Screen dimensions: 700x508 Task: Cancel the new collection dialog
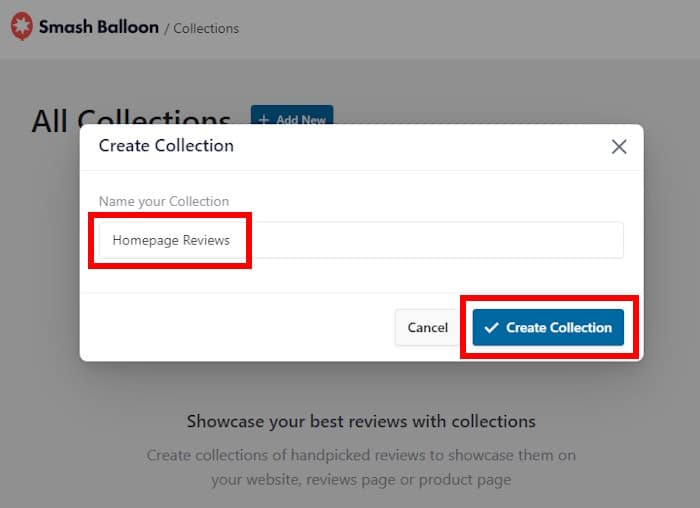tap(427, 328)
